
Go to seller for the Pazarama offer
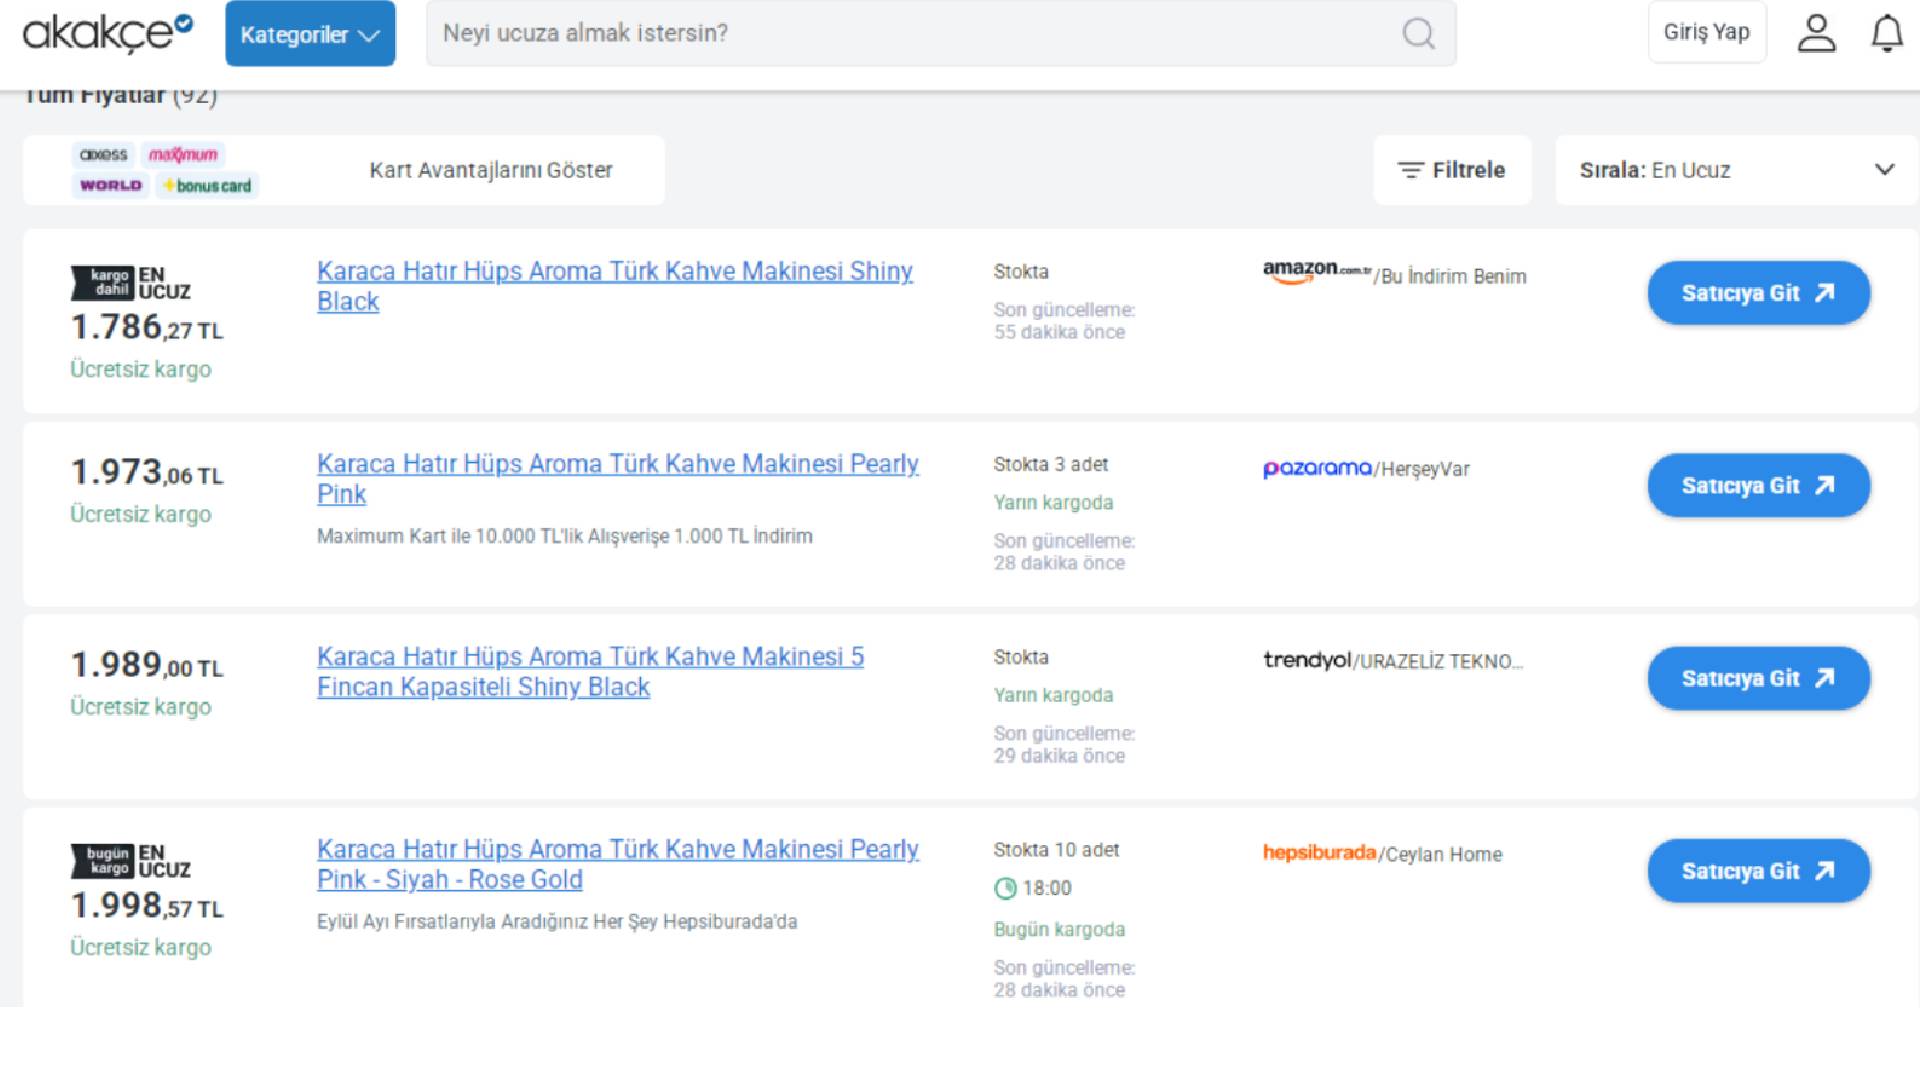point(1759,486)
